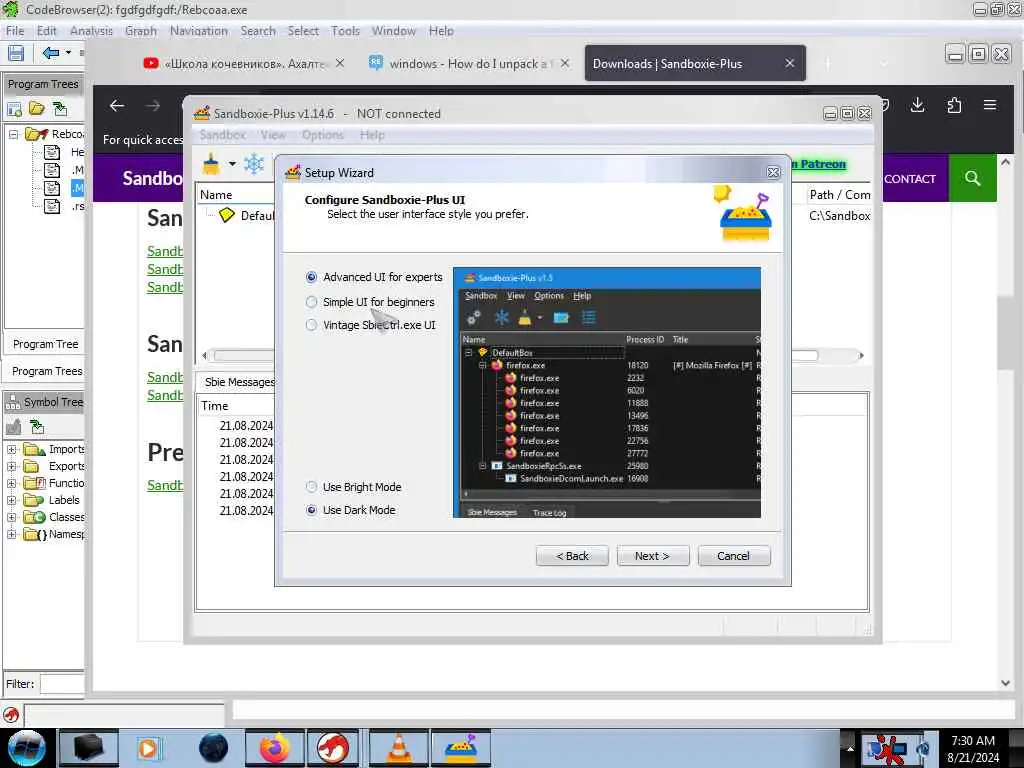Click the < Back button in Setup Wizard

[x=572, y=556]
